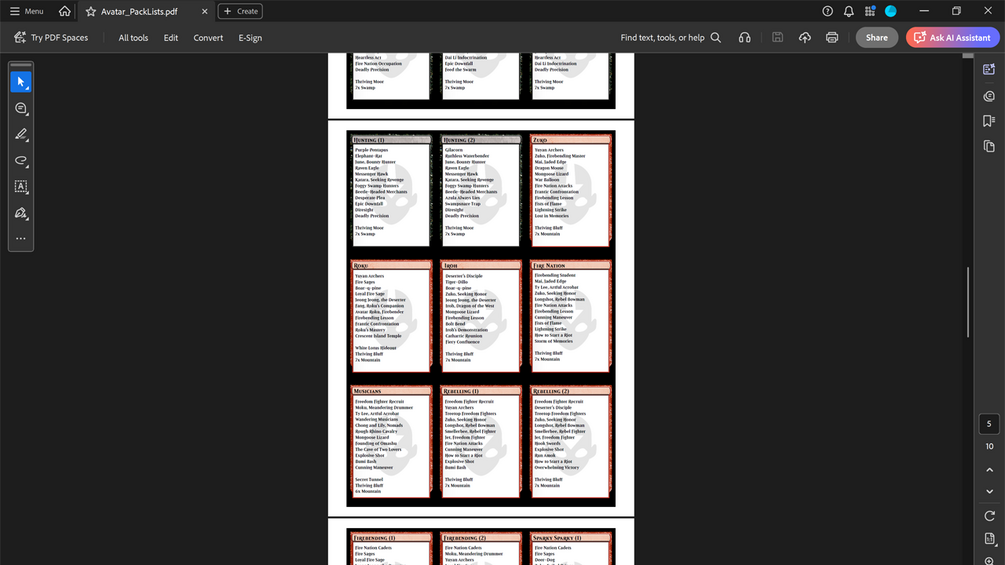Open All tools menu

(x=133, y=38)
